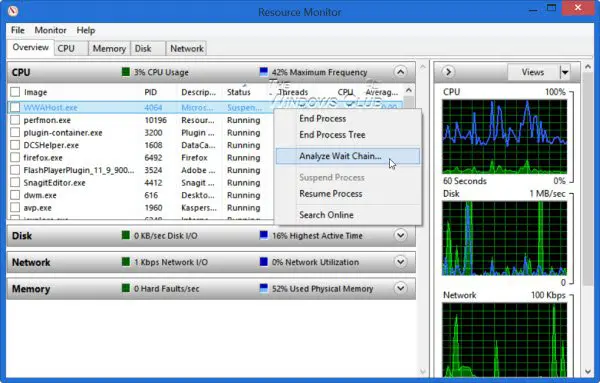
Task: Select the firefox.exe process name
Action: [x=43, y=158]
